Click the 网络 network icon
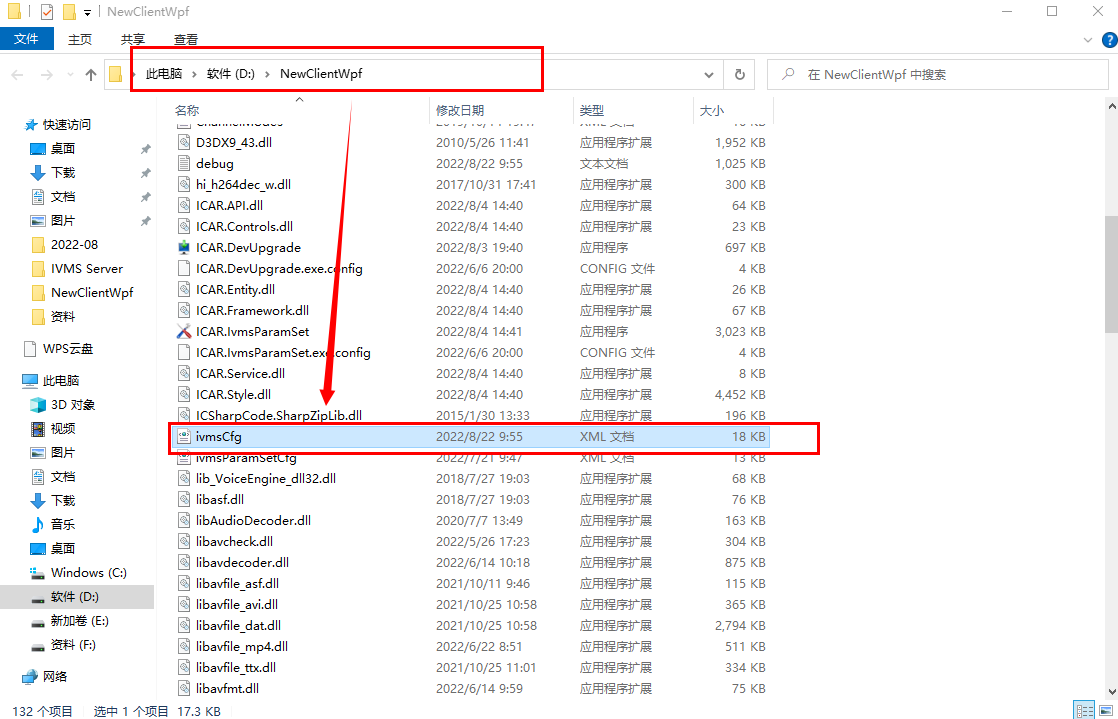This screenshot has height=719, width=1118. [x=30, y=676]
